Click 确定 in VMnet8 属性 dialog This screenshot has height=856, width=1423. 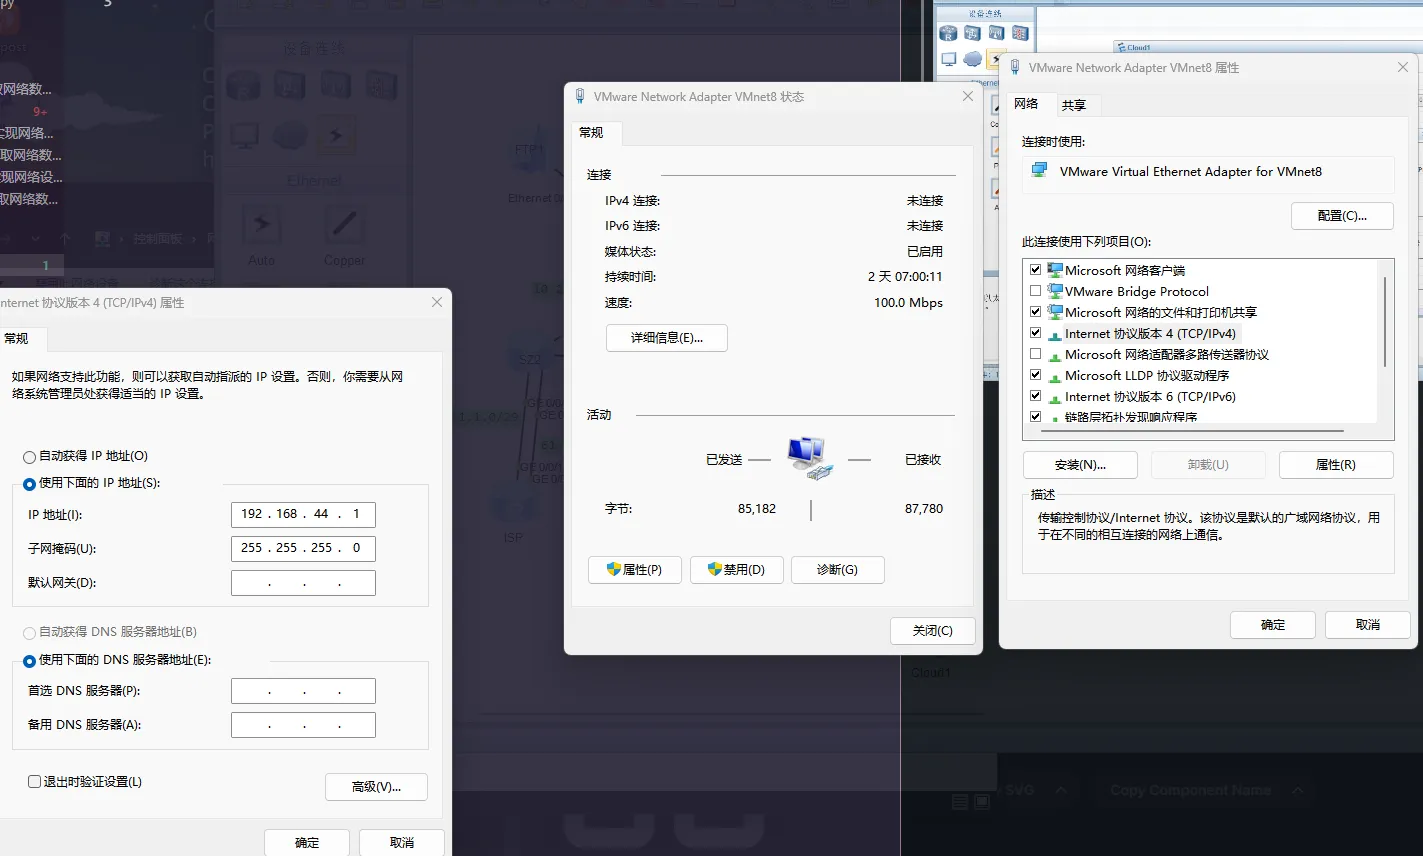click(x=1273, y=625)
